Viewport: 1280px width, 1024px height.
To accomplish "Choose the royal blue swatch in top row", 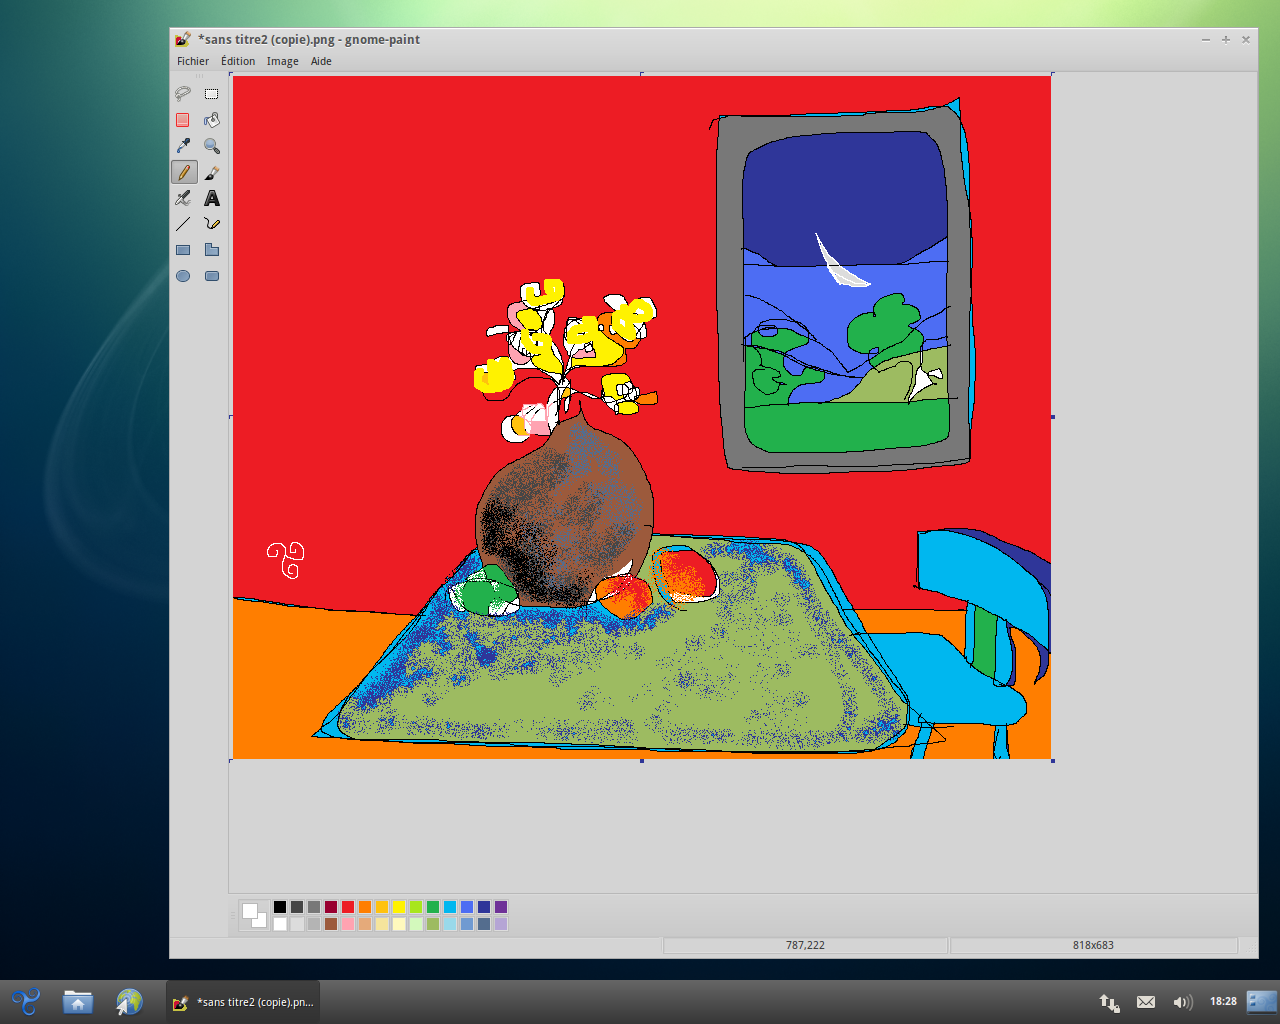I will (x=467, y=907).
